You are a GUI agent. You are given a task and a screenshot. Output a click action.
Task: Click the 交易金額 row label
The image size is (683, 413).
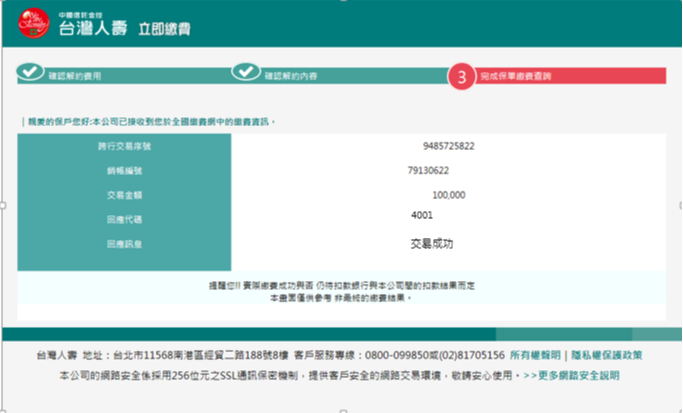(x=124, y=195)
